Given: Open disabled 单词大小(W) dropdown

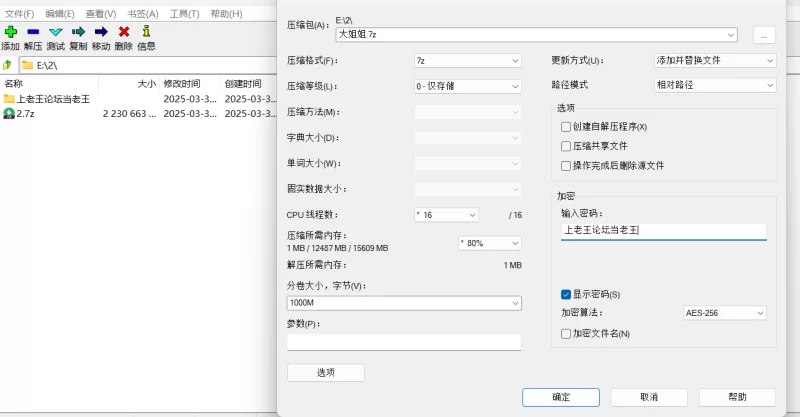Looking at the screenshot, I should click(468, 163).
